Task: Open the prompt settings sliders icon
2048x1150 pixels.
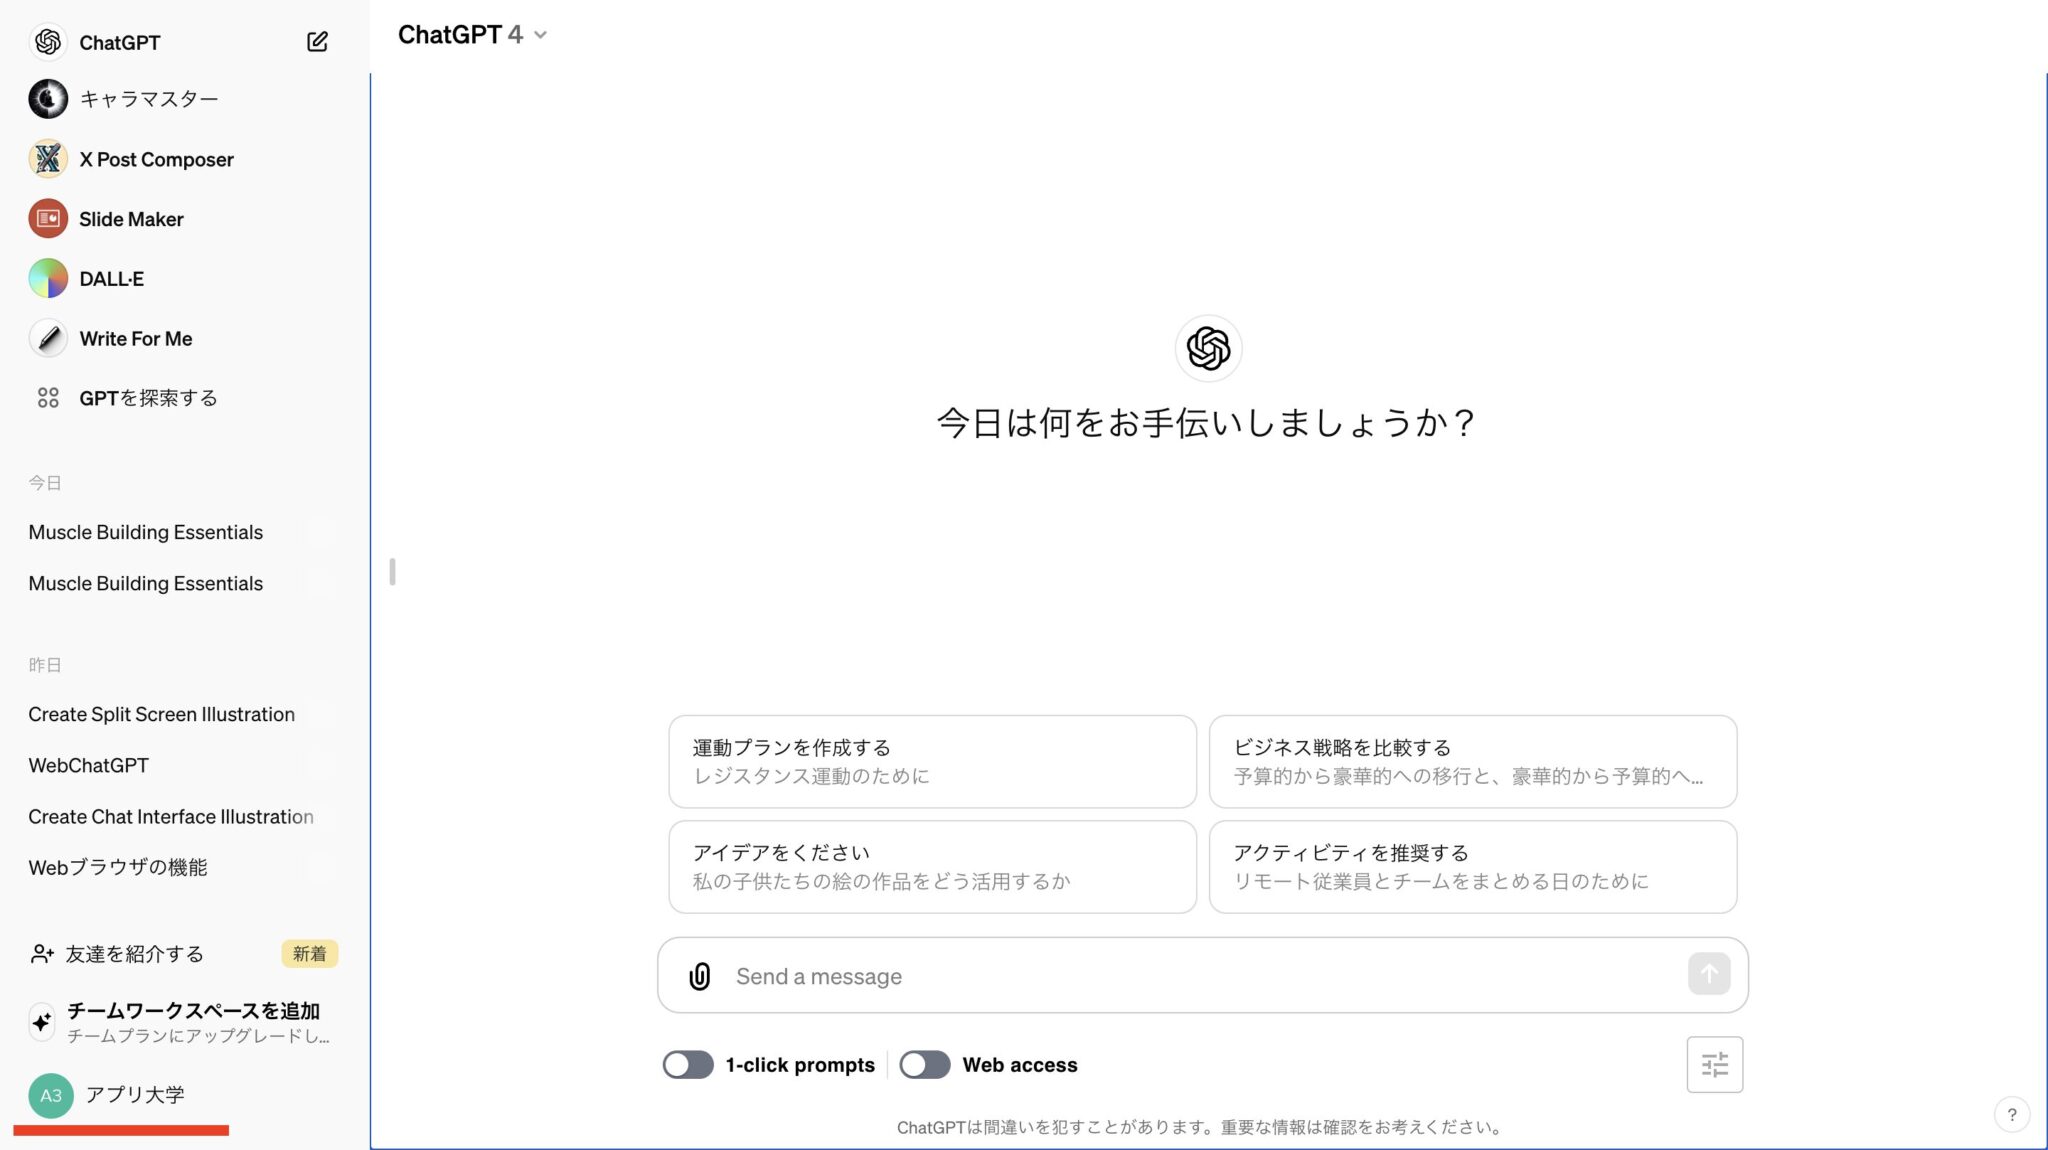Action: click(1714, 1064)
